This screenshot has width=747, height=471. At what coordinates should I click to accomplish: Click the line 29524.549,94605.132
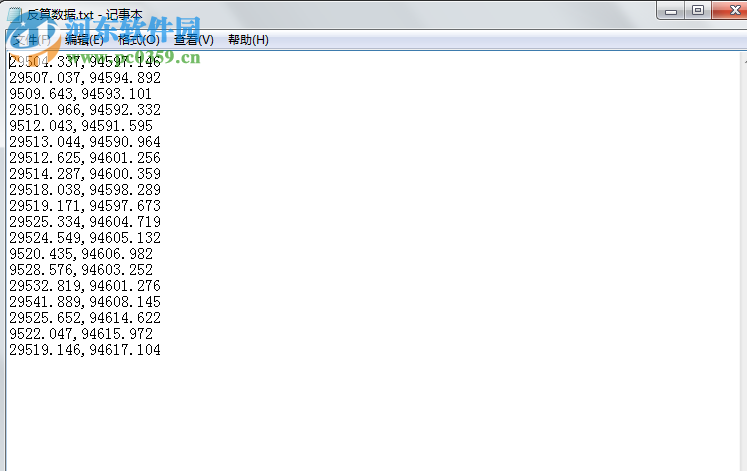click(x=85, y=238)
